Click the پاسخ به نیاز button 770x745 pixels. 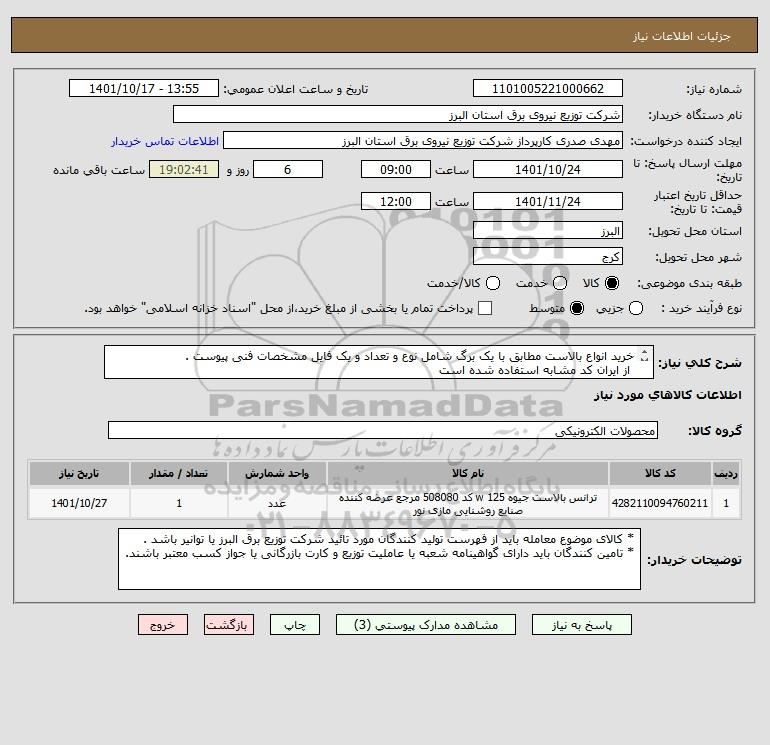tap(581, 625)
